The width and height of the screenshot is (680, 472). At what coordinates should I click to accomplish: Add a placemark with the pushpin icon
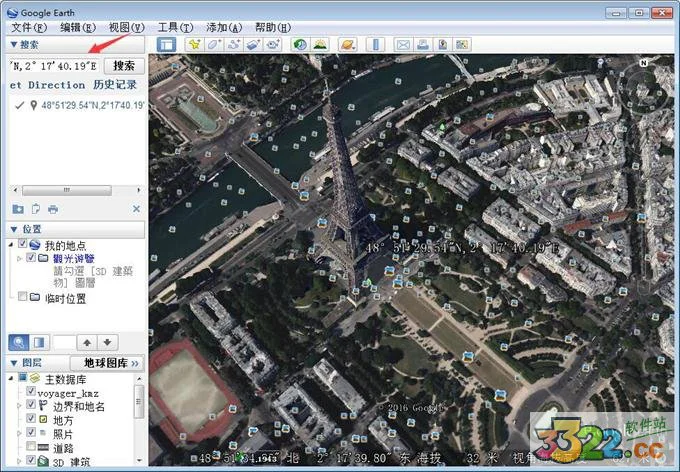pyautogui.click(x=194, y=44)
